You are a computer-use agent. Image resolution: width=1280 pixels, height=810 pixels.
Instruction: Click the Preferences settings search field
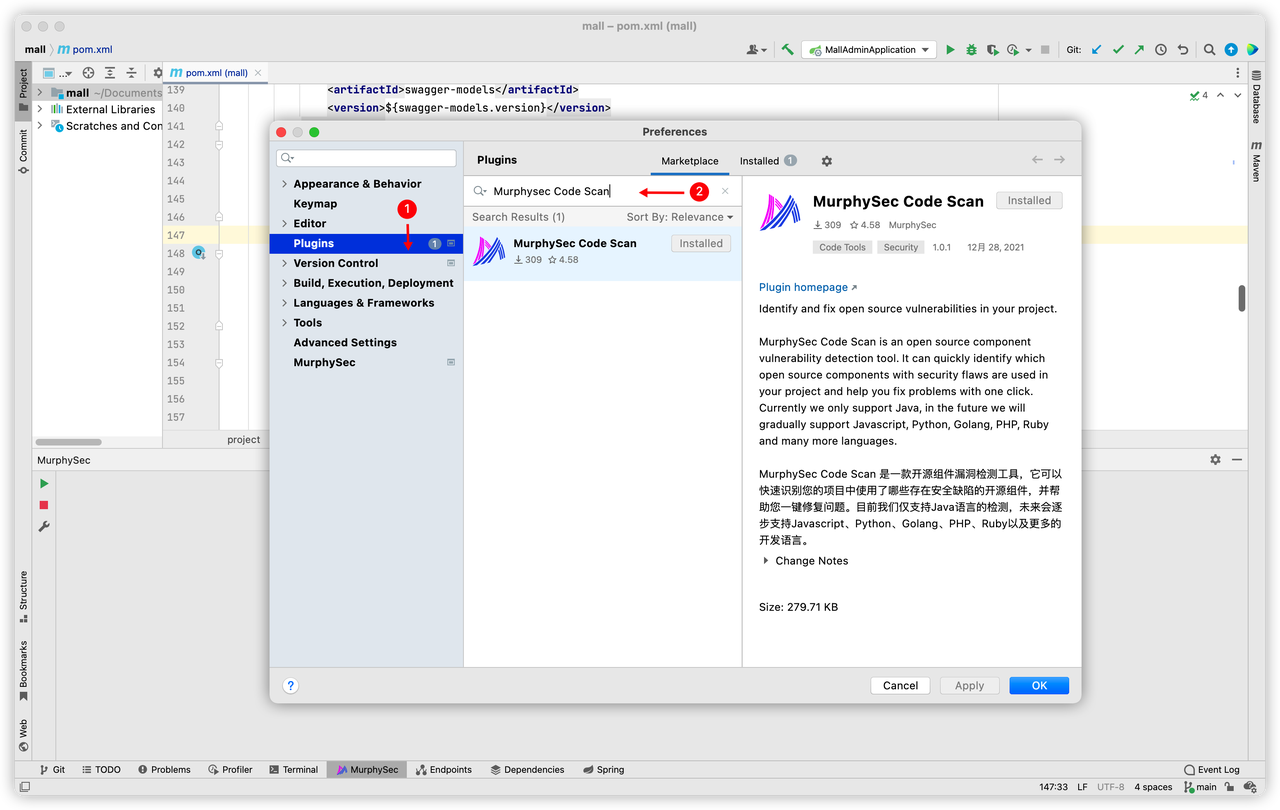pos(366,158)
